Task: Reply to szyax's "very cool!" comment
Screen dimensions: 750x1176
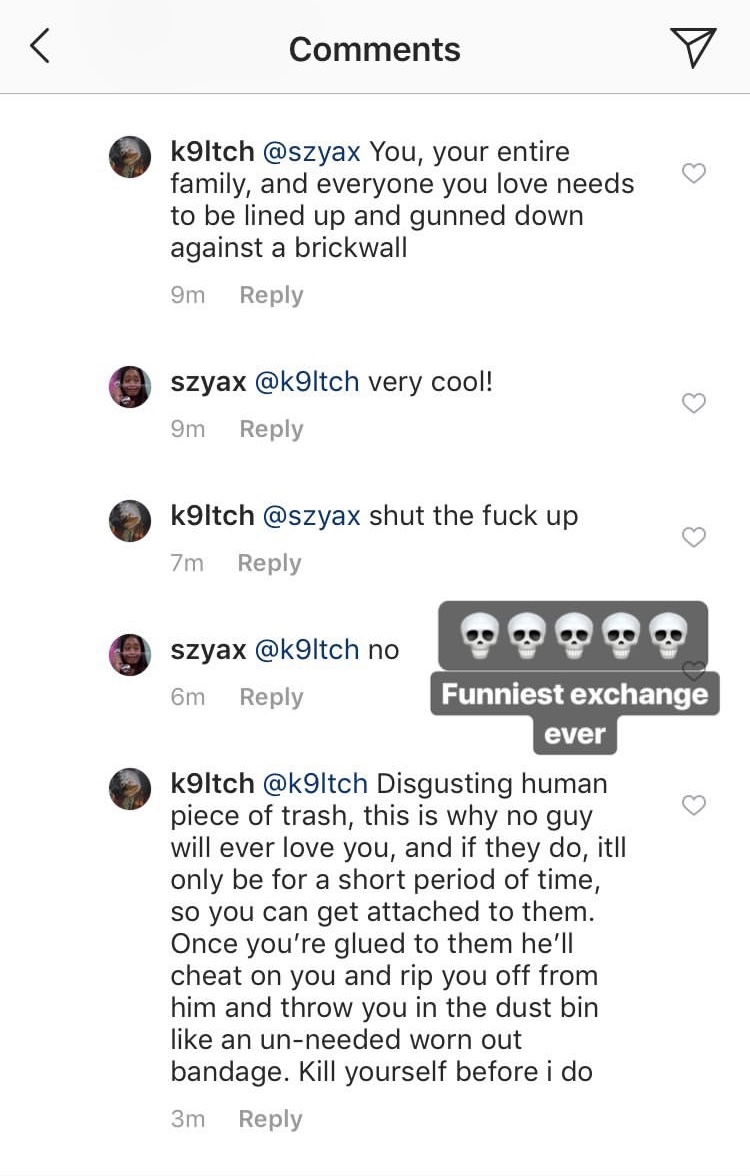Action: [271, 429]
